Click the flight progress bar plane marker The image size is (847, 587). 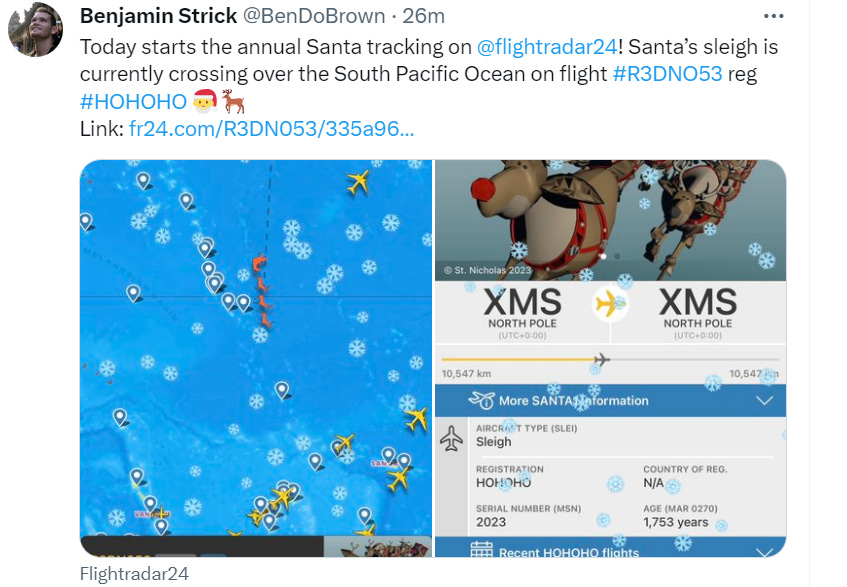pos(601,359)
